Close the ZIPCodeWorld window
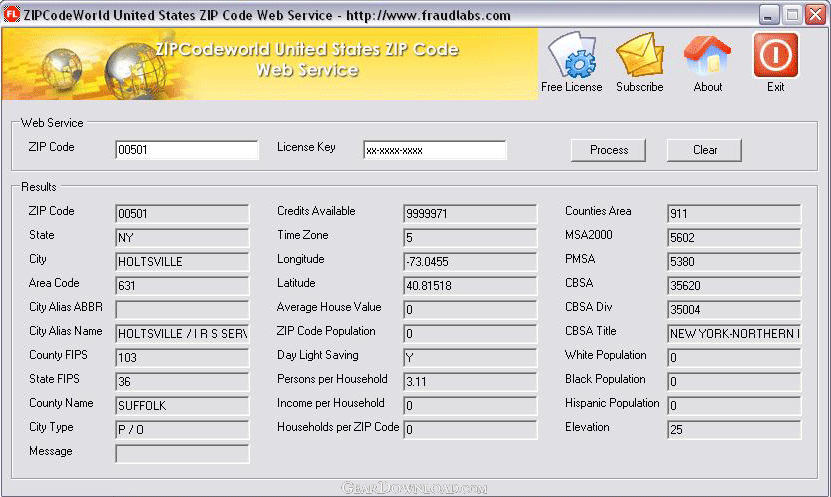This screenshot has height=497, width=831. point(815,15)
